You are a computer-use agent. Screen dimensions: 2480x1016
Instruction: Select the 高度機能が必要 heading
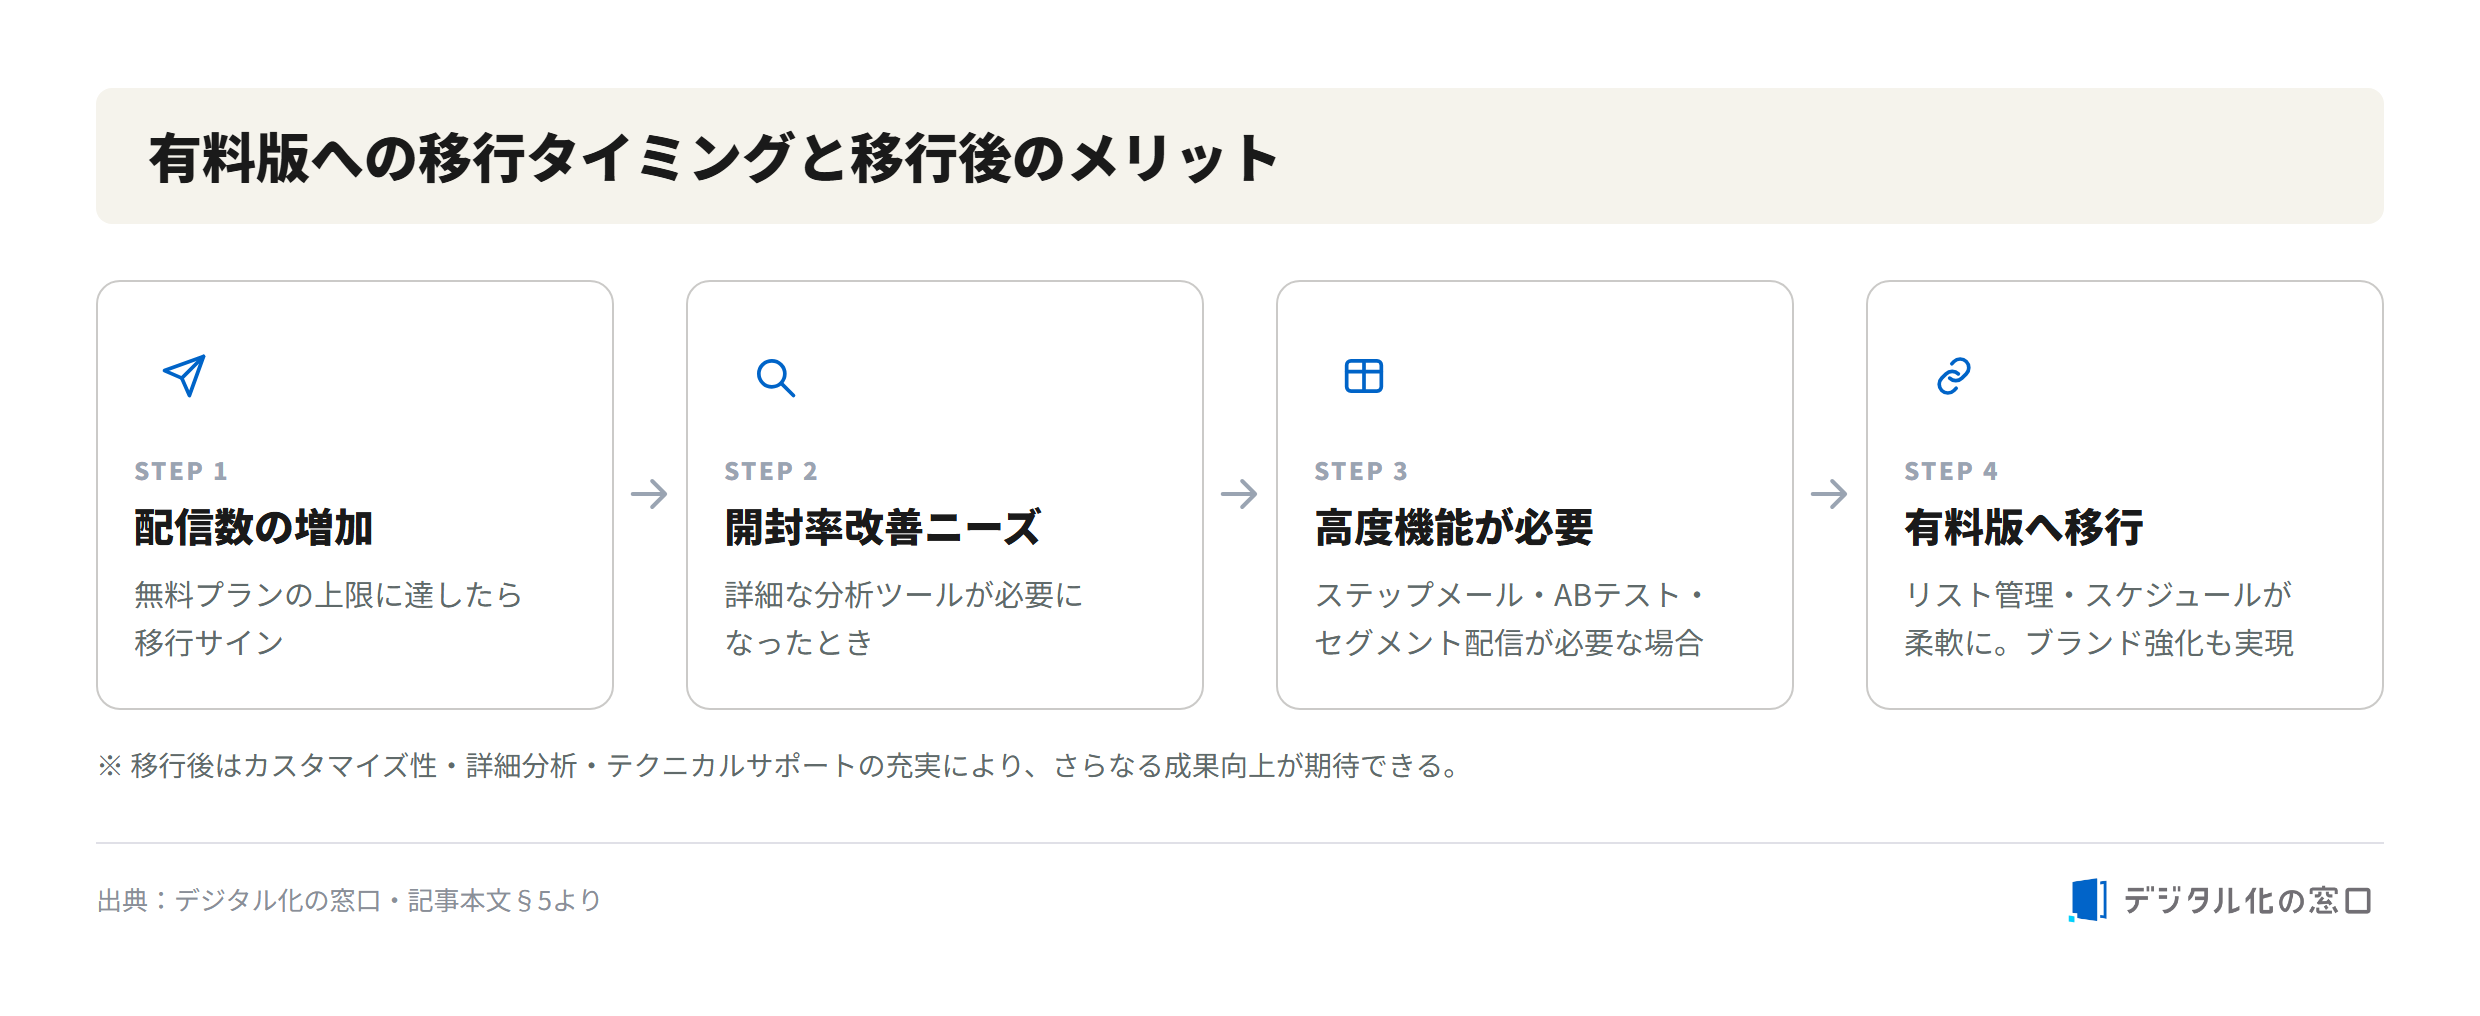click(1454, 527)
